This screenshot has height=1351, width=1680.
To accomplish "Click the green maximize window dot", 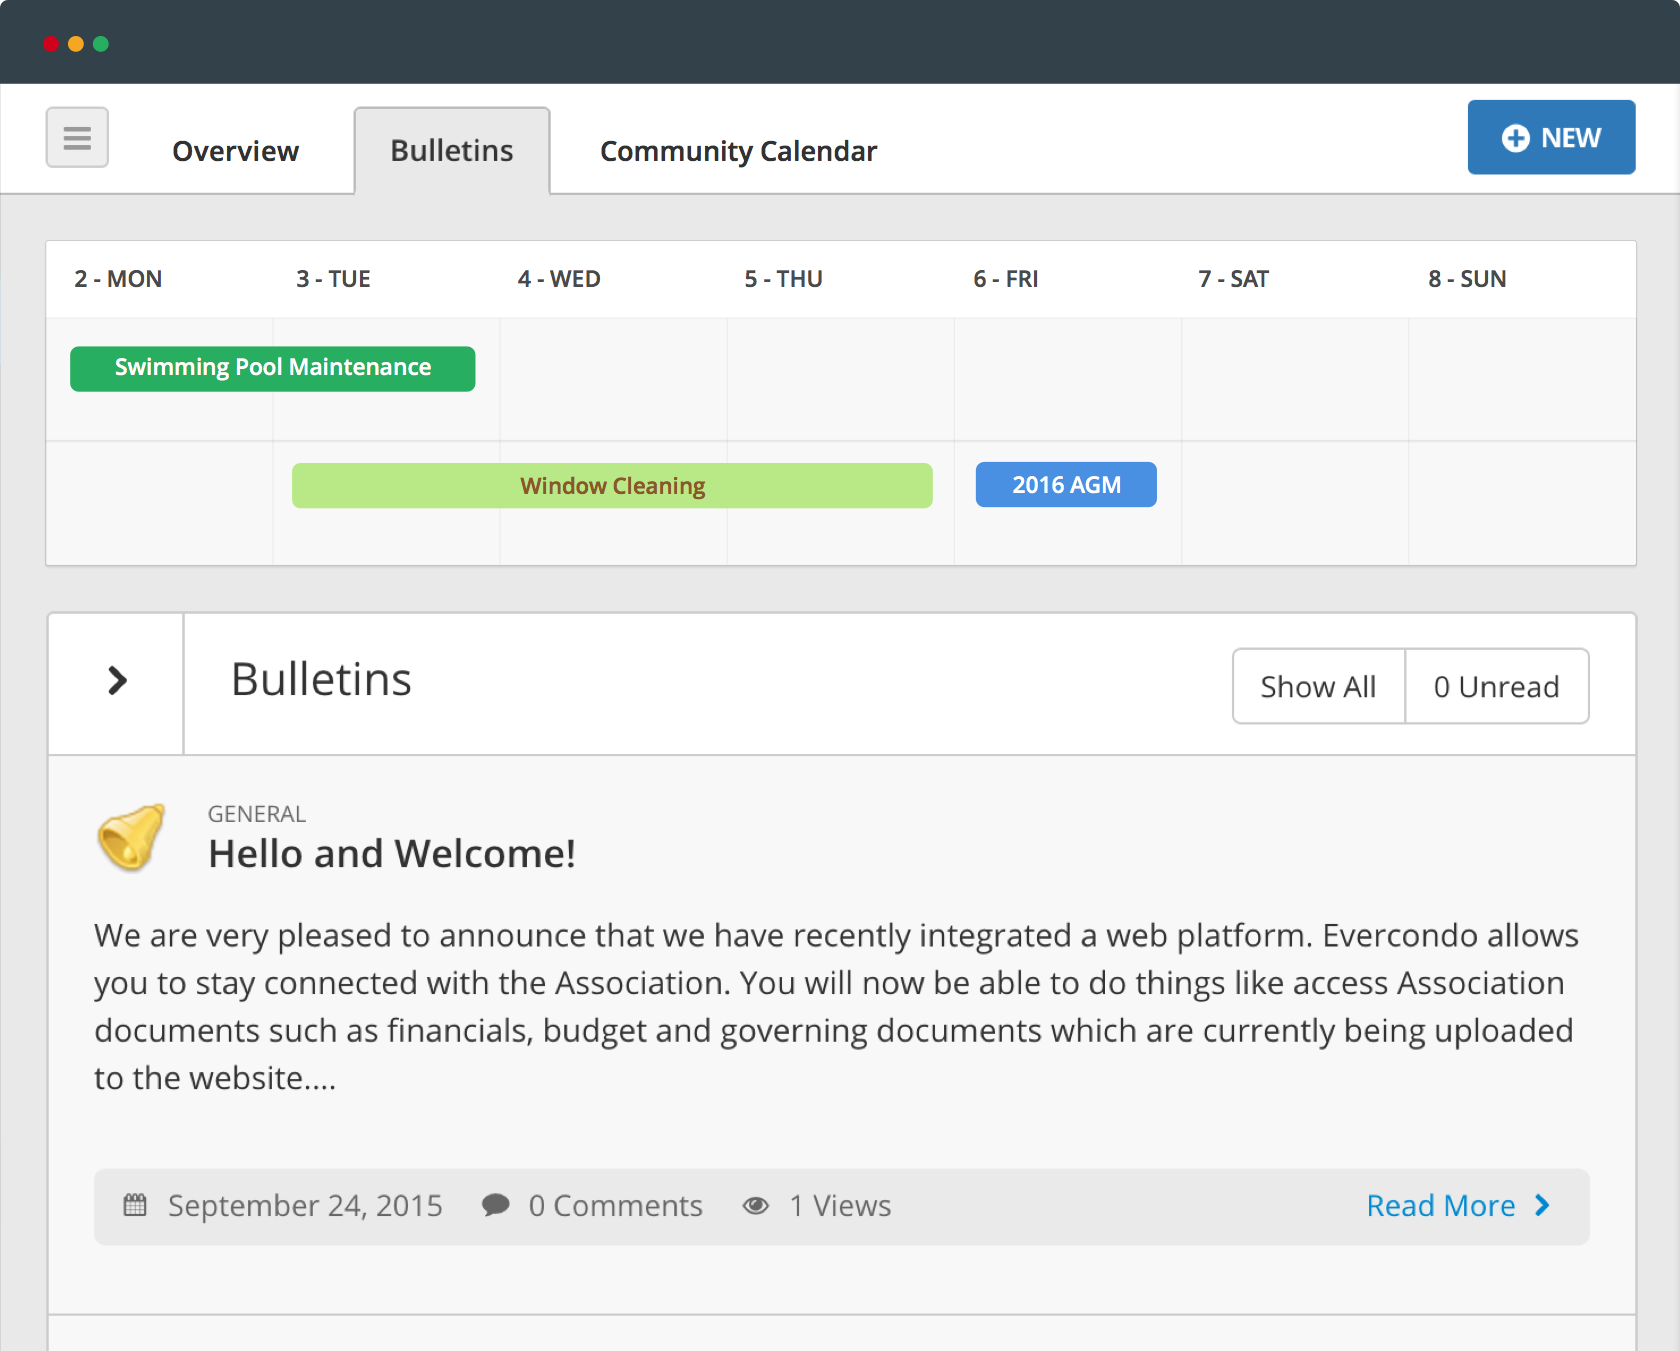I will click(101, 44).
